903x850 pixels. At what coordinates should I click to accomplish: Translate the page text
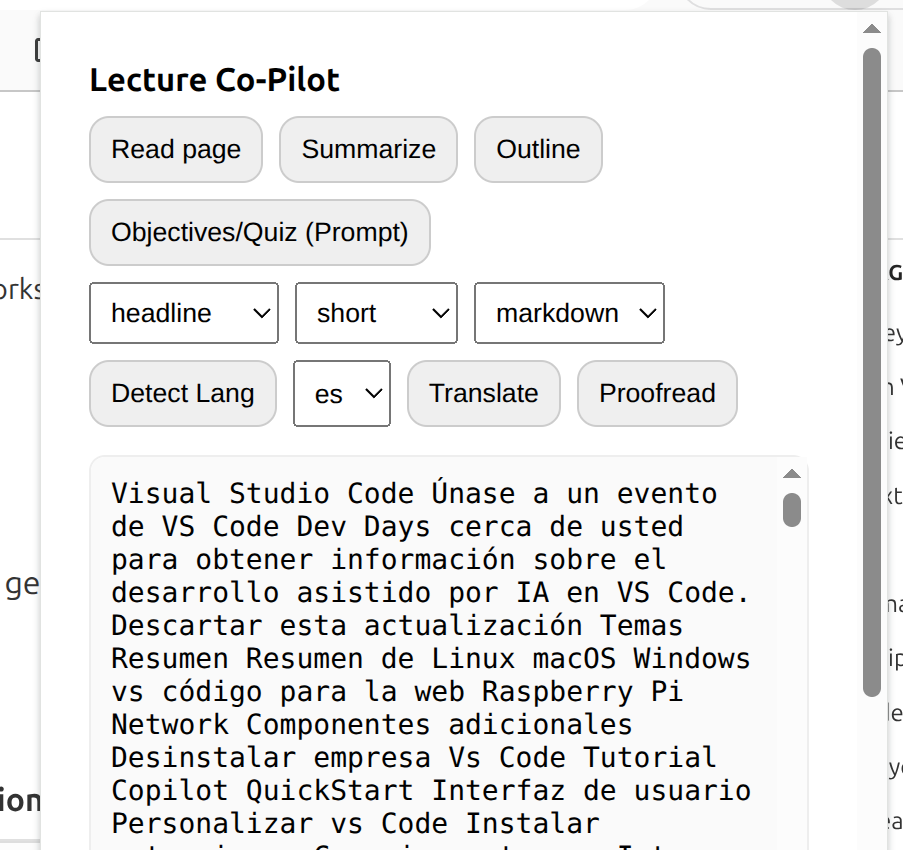click(x=484, y=394)
